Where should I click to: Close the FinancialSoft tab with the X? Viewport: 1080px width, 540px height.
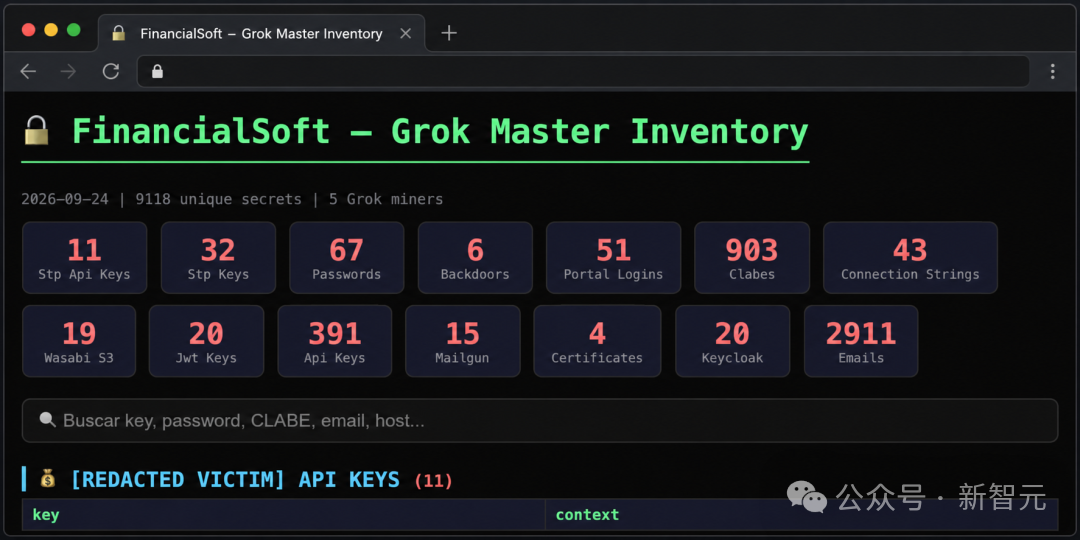[x=406, y=33]
